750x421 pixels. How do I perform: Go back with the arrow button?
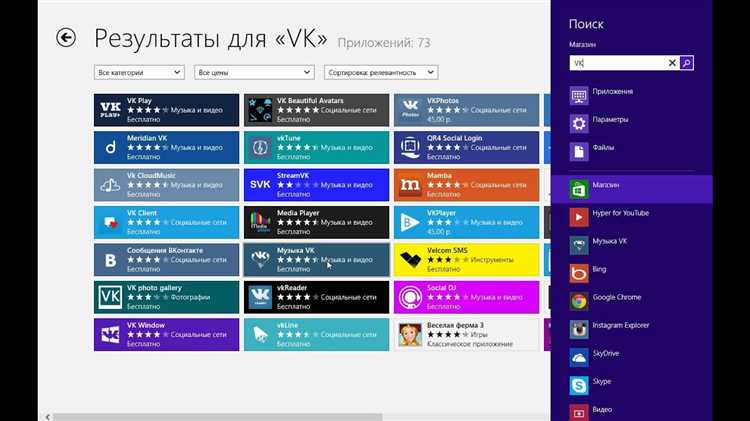click(x=66, y=37)
